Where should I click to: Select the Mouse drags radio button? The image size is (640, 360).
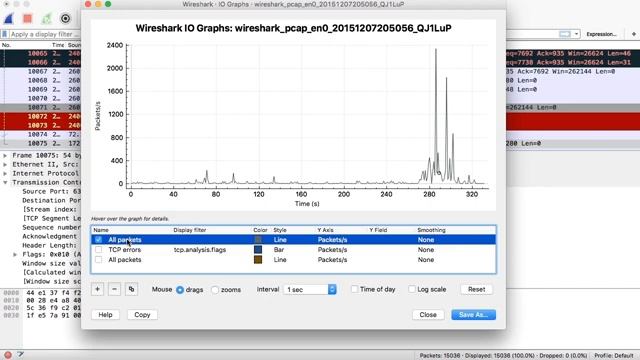[x=180, y=290]
